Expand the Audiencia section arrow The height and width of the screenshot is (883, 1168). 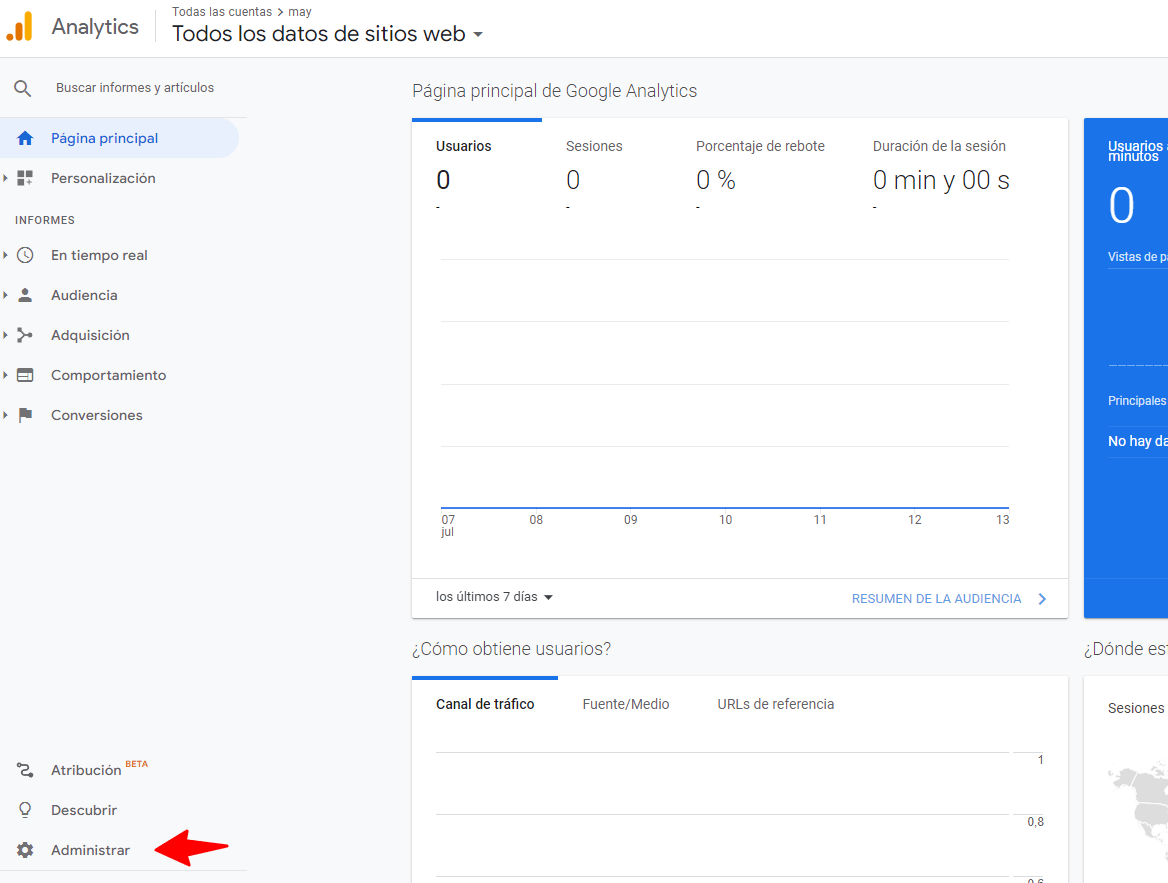tap(5, 295)
